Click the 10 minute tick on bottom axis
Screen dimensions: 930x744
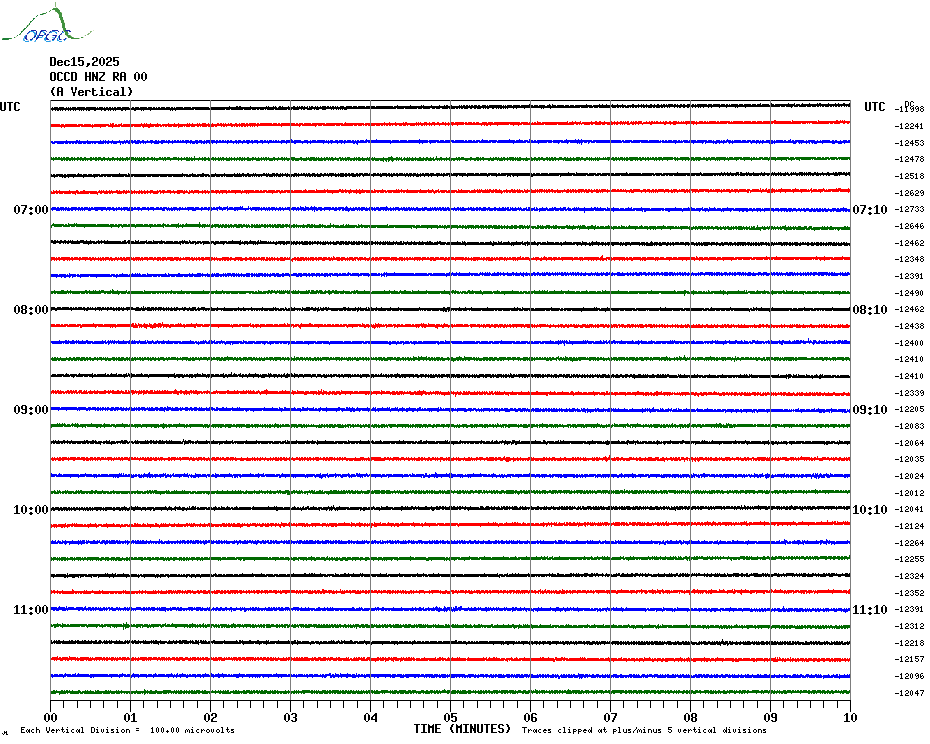tap(849, 717)
